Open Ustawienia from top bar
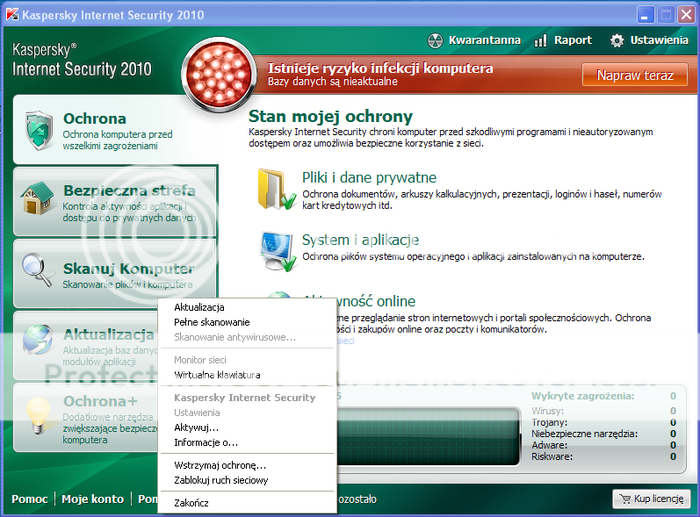 pos(649,41)
